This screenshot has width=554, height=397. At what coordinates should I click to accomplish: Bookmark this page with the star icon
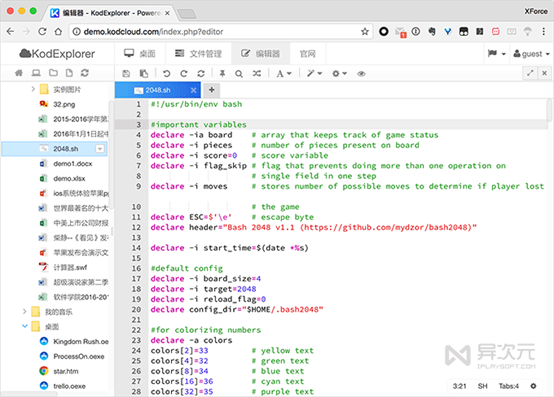365,32
